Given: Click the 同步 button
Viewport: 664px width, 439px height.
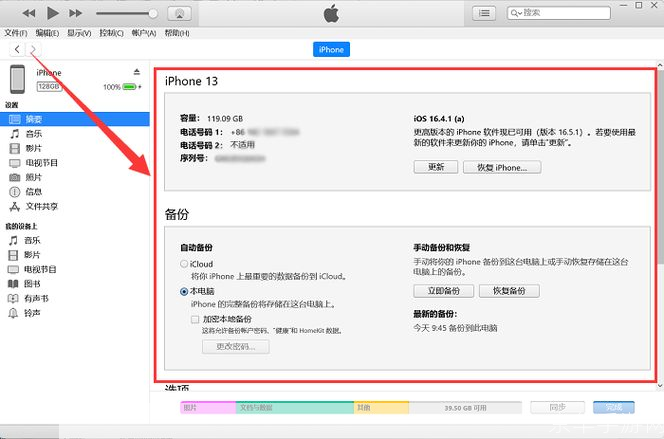Looking at the screenshot, I should coord(557,407).
